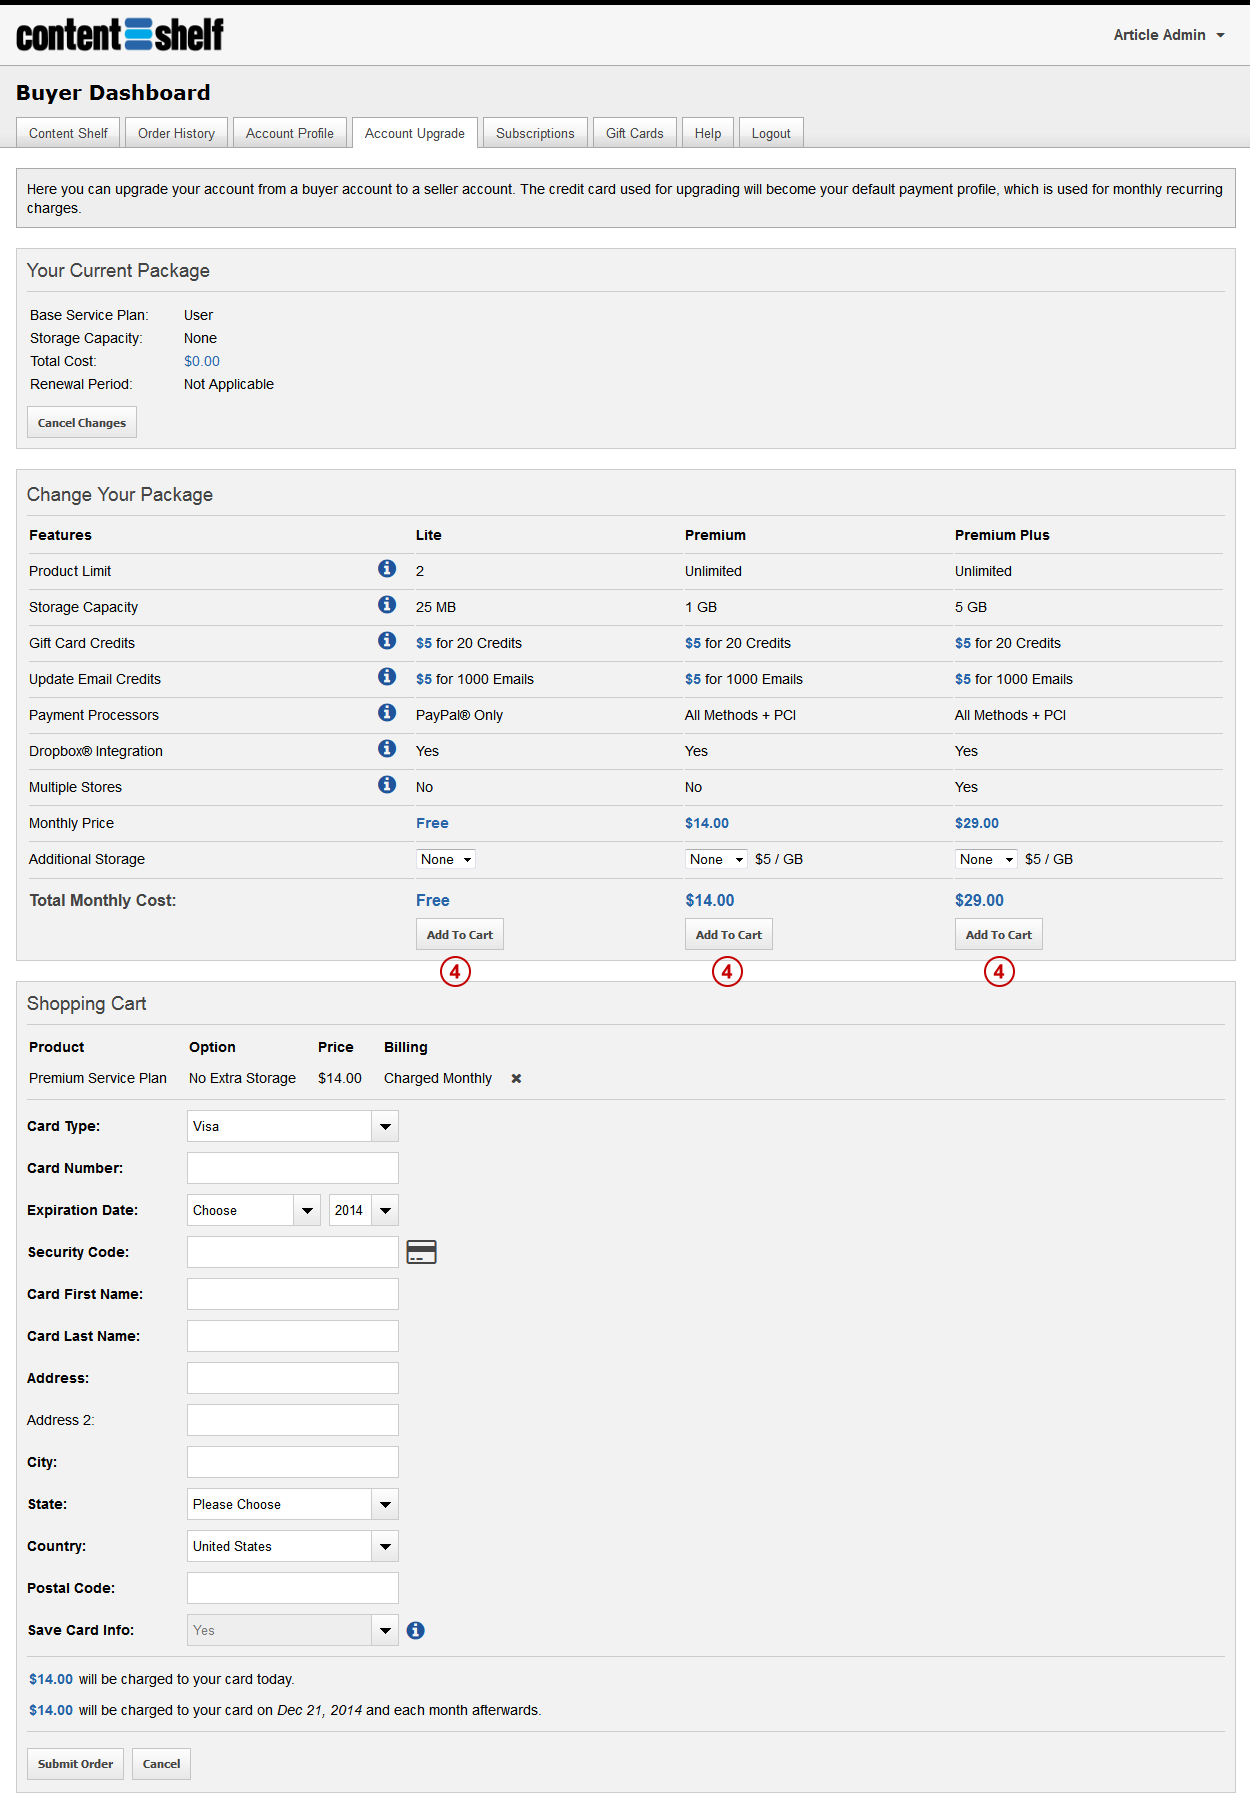Click the $0.00 Total Cost link

202,361
